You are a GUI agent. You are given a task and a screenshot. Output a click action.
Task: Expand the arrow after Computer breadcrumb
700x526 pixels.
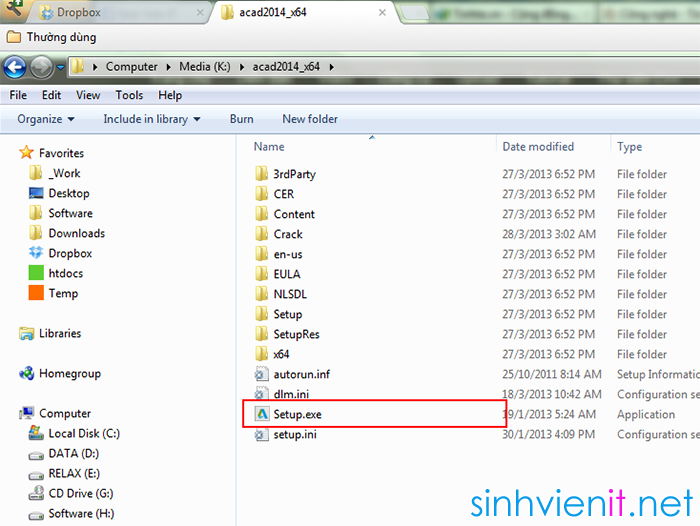(x=169, y=67)
